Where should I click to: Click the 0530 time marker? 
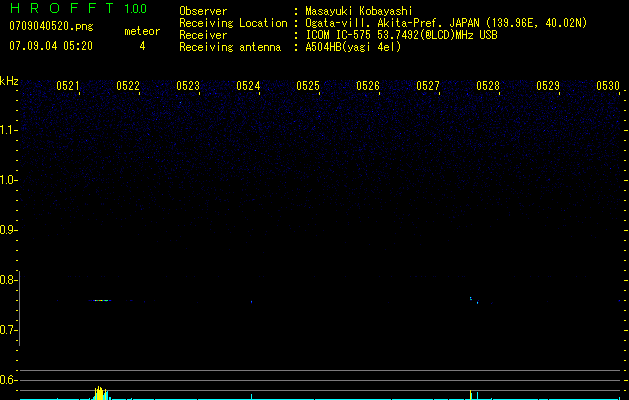click(608, 86)
